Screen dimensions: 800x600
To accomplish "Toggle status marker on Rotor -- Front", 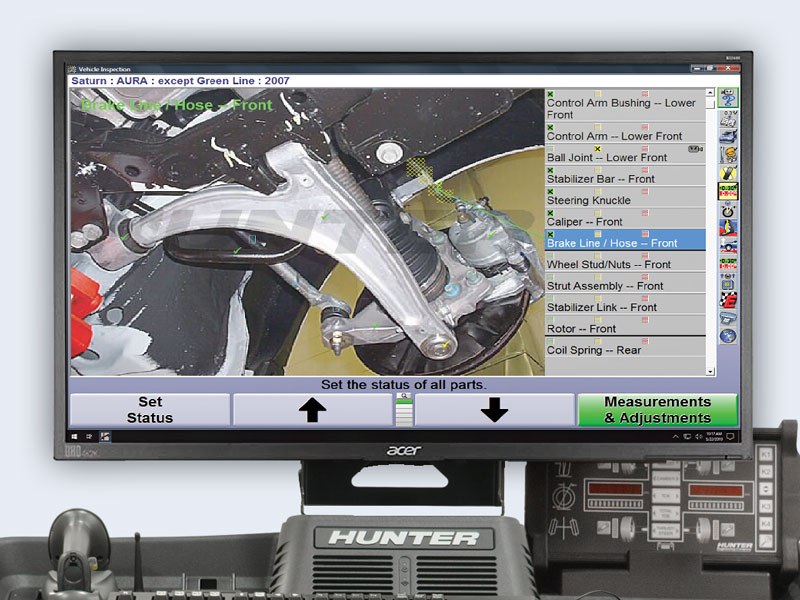I will pos(549,321).
